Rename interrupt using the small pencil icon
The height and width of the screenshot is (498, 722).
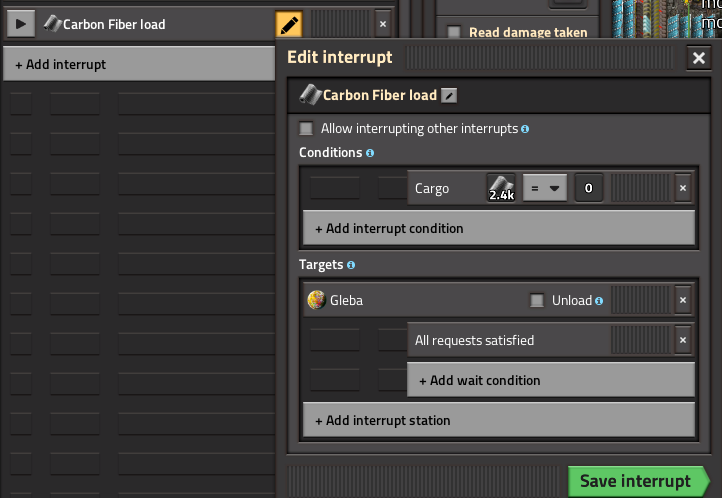pos(450,96)
